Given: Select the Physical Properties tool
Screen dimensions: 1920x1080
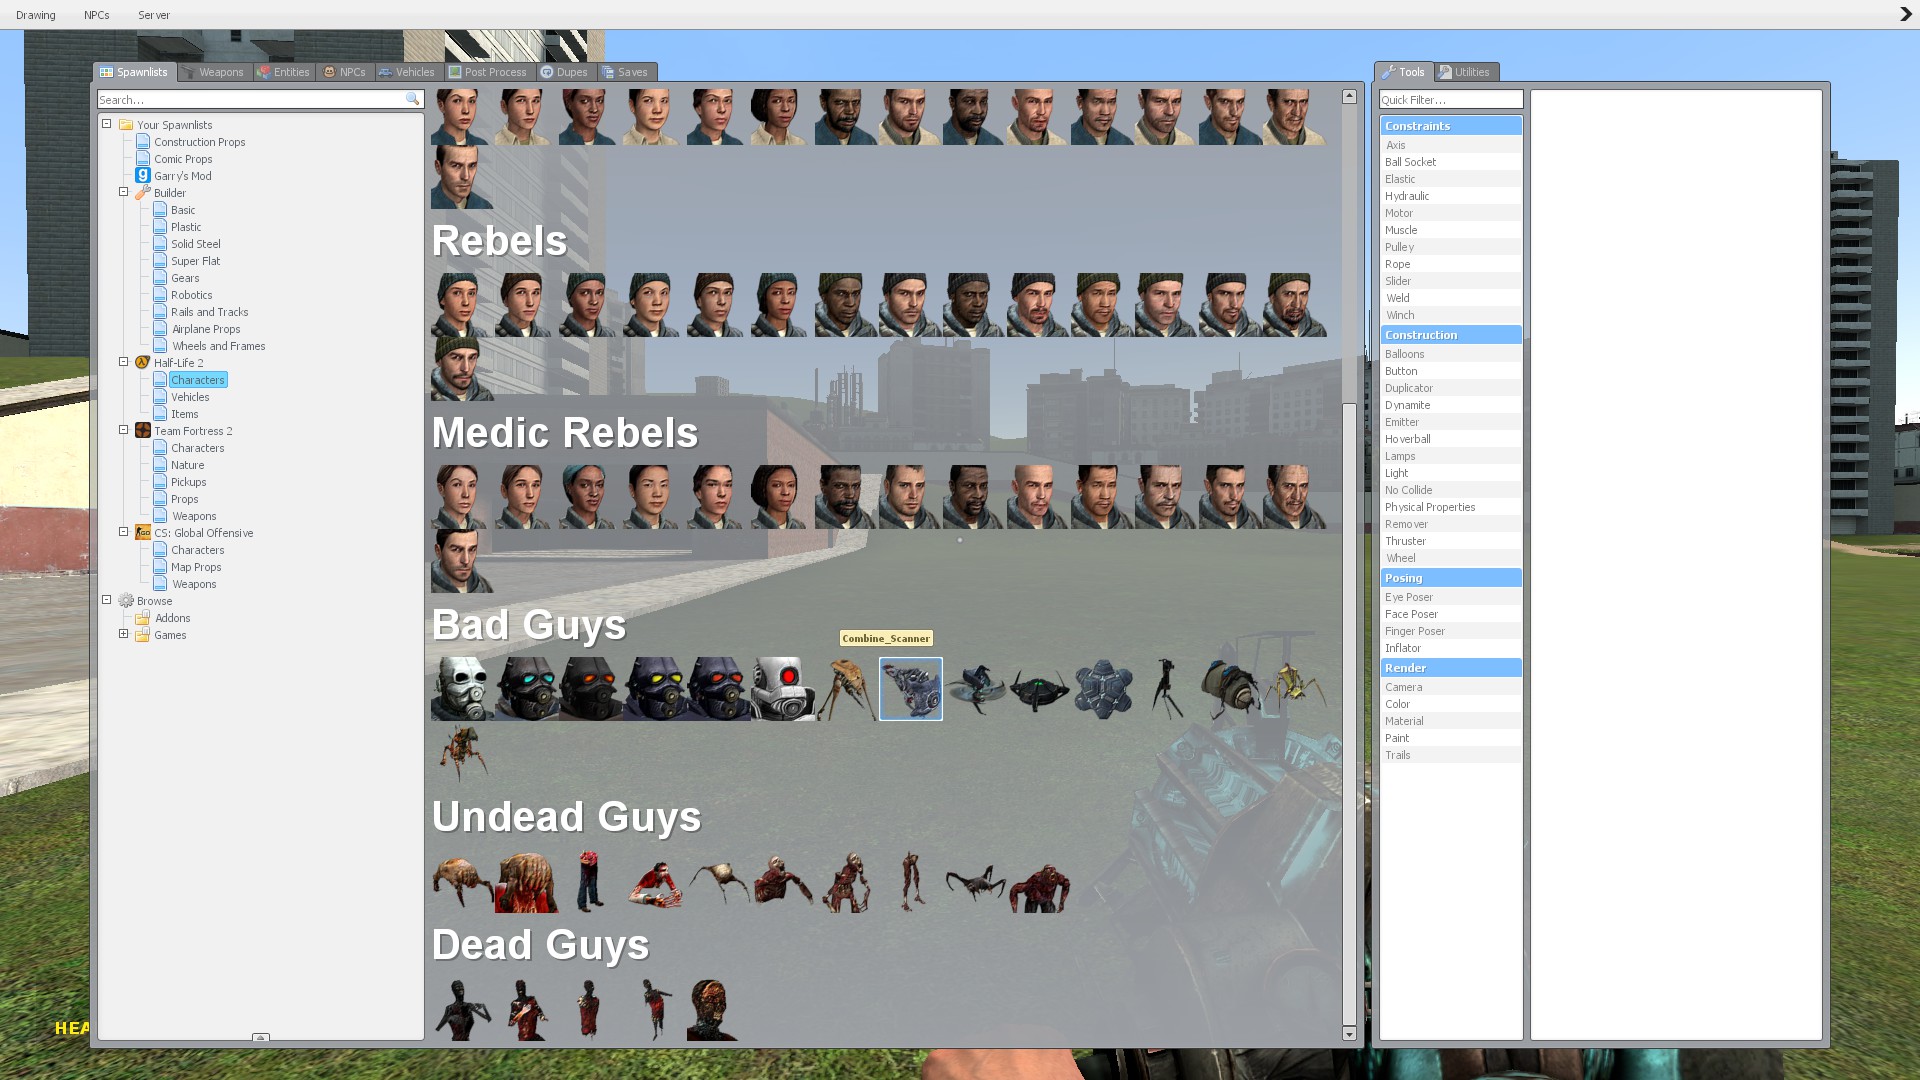Looking at the screenshot, I should point(1451,507).
